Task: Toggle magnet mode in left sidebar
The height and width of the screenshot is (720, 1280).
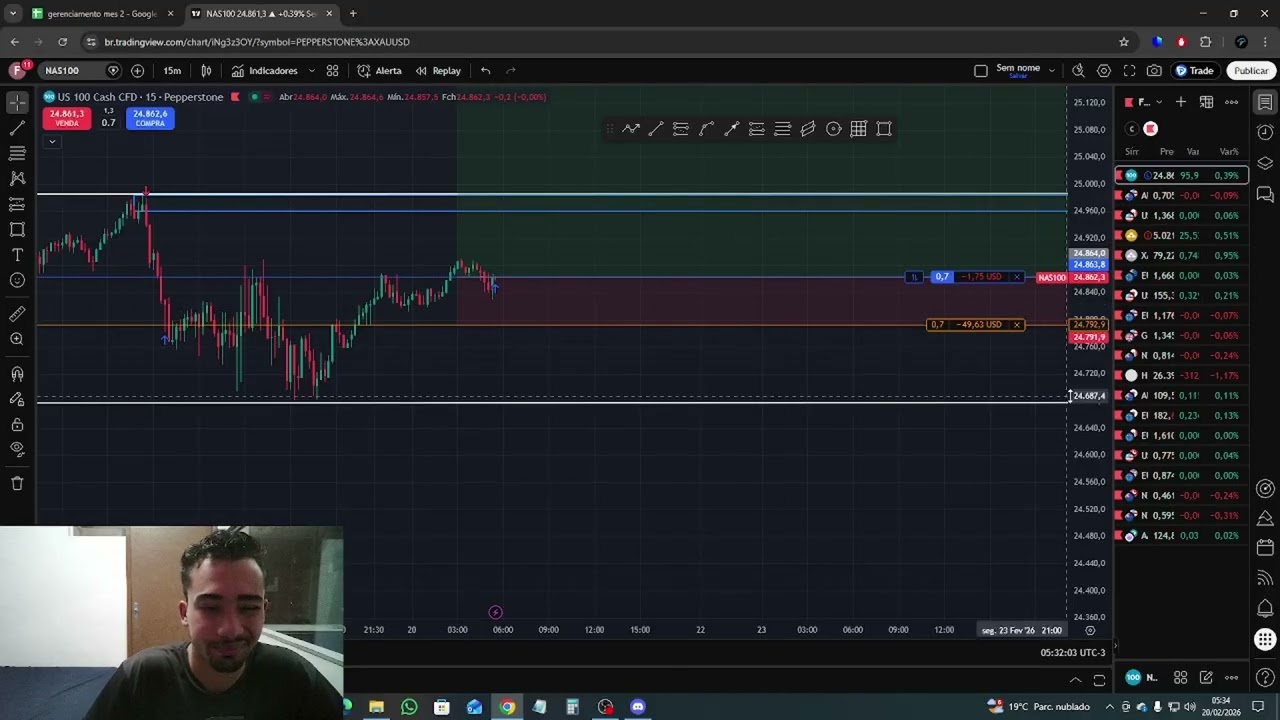Action: (x=17, y=374)
